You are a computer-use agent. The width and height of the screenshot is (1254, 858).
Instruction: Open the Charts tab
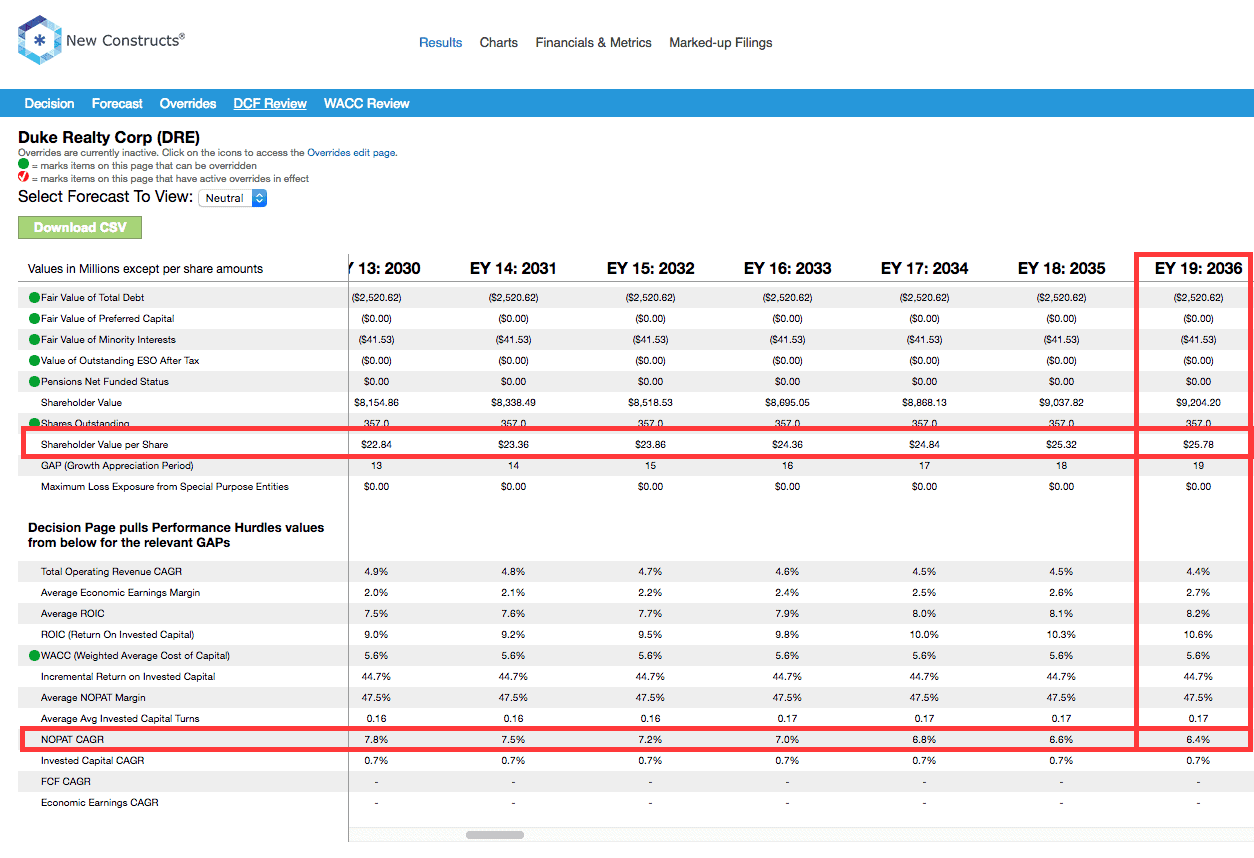coord(499,43)
